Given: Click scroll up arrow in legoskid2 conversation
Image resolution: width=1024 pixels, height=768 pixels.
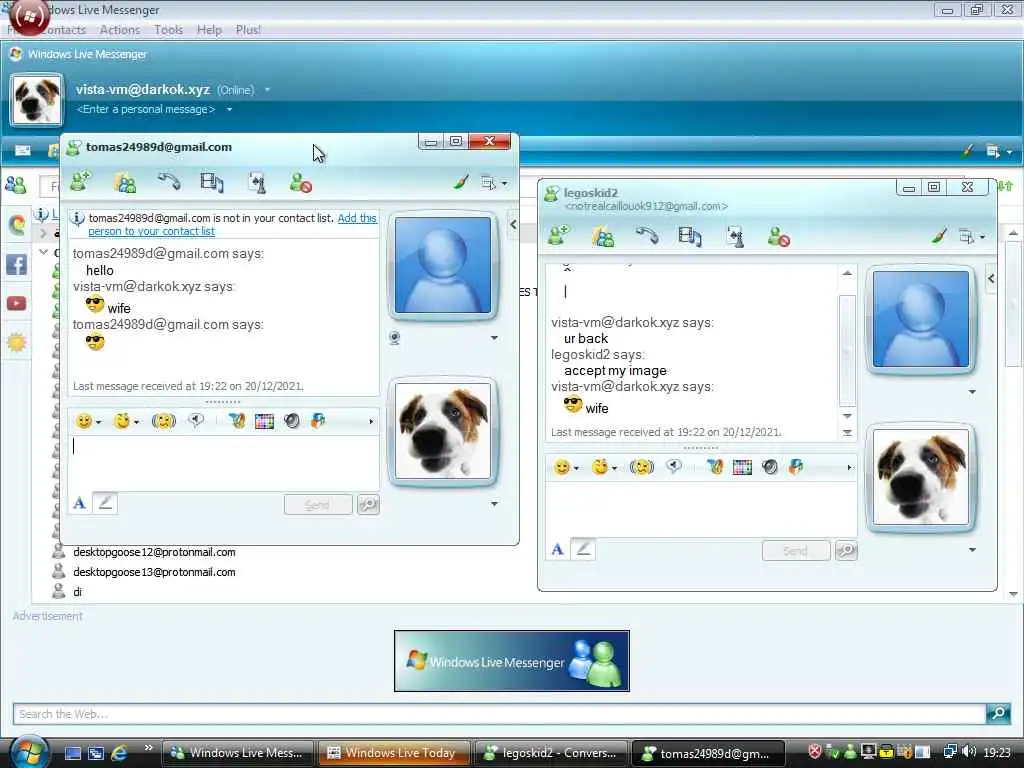Looking at the screenshot, I should [x=847, y=273].
